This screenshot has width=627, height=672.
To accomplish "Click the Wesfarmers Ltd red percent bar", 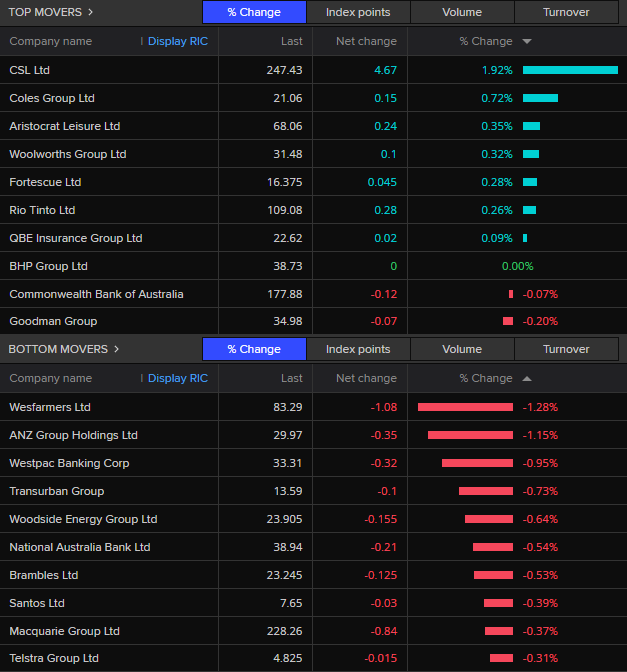I will click(x=465, y=407).
